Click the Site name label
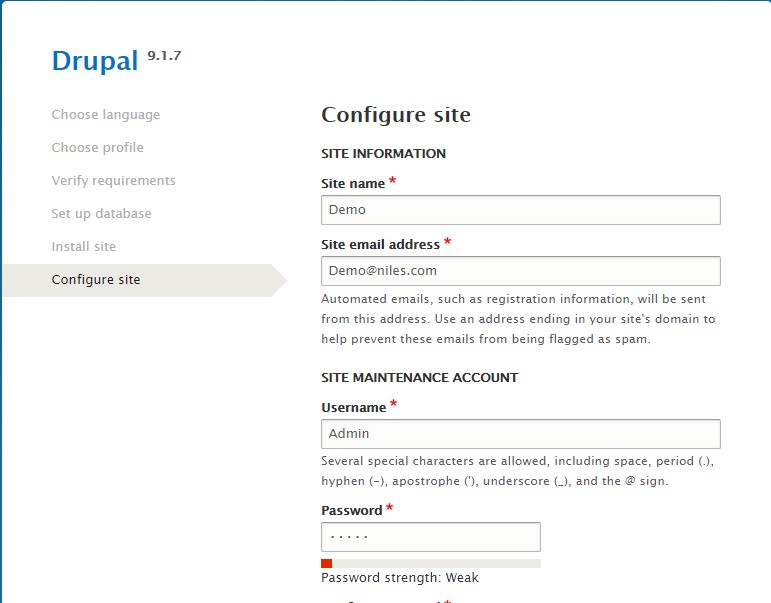Screen dimensions: 771x603 click(x=353, y=184)
